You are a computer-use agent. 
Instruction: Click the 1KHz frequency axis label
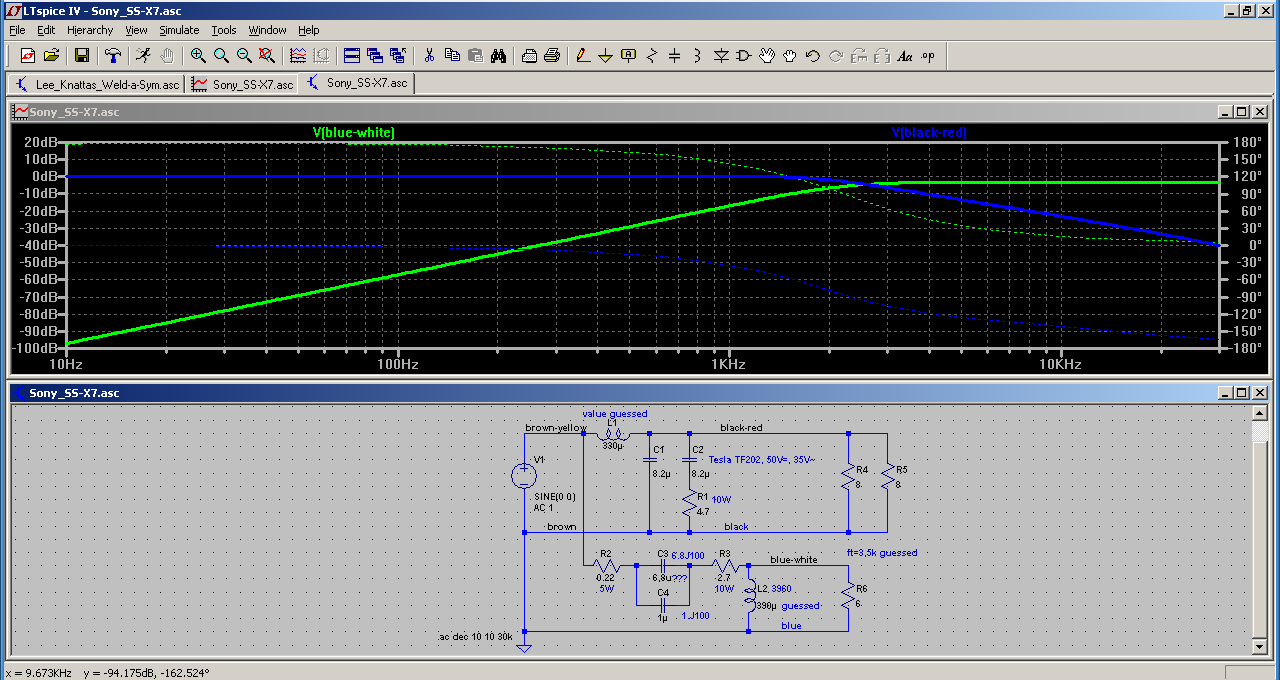pos(729,365)
